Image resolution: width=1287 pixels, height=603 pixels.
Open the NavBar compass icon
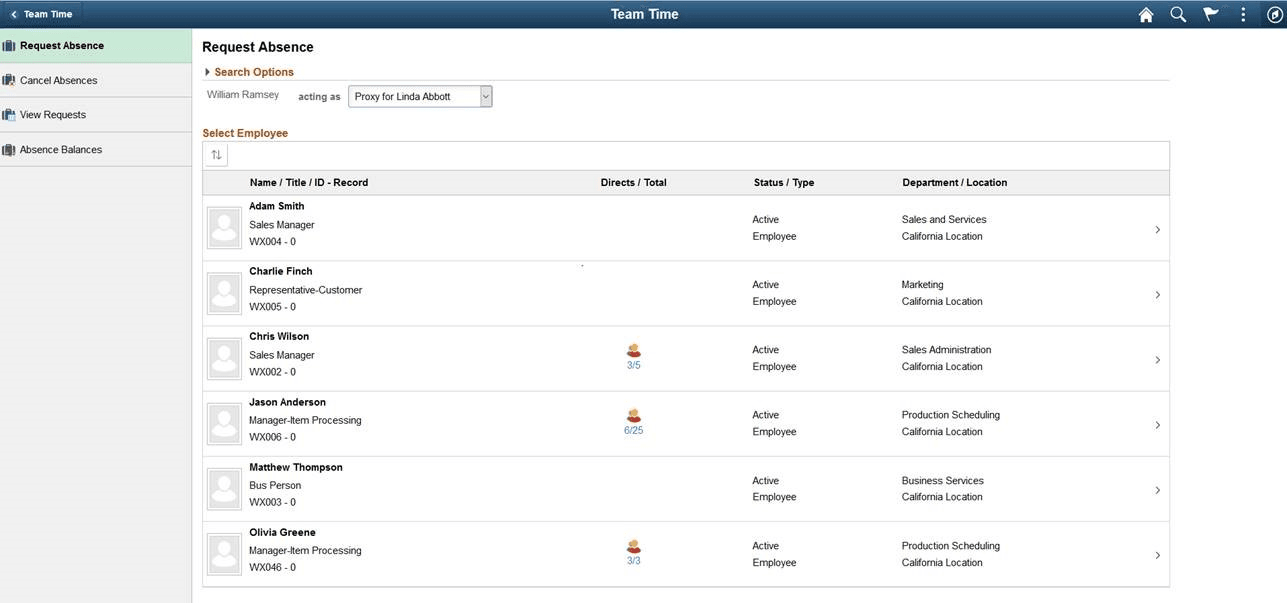coord(1272,13)
